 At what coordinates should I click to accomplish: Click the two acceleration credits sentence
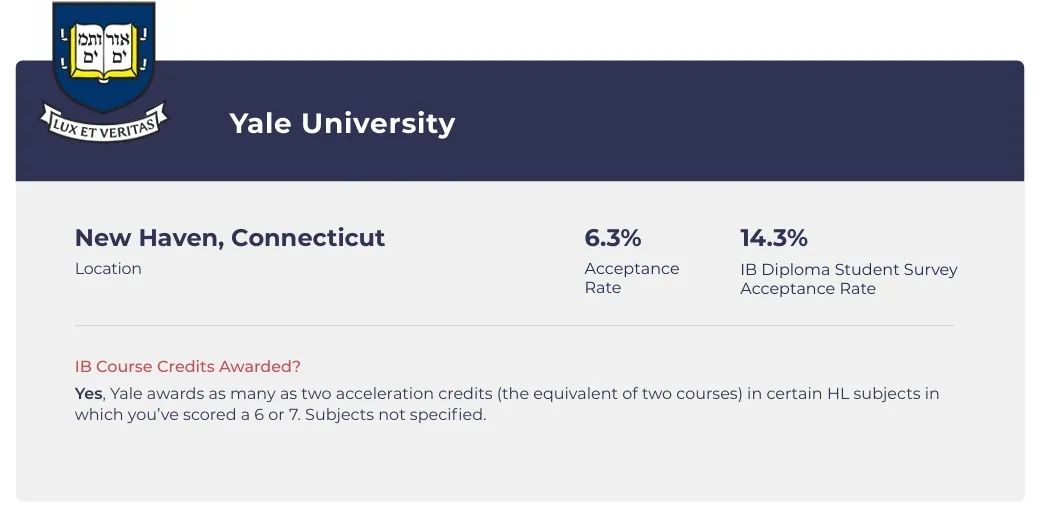506,404
